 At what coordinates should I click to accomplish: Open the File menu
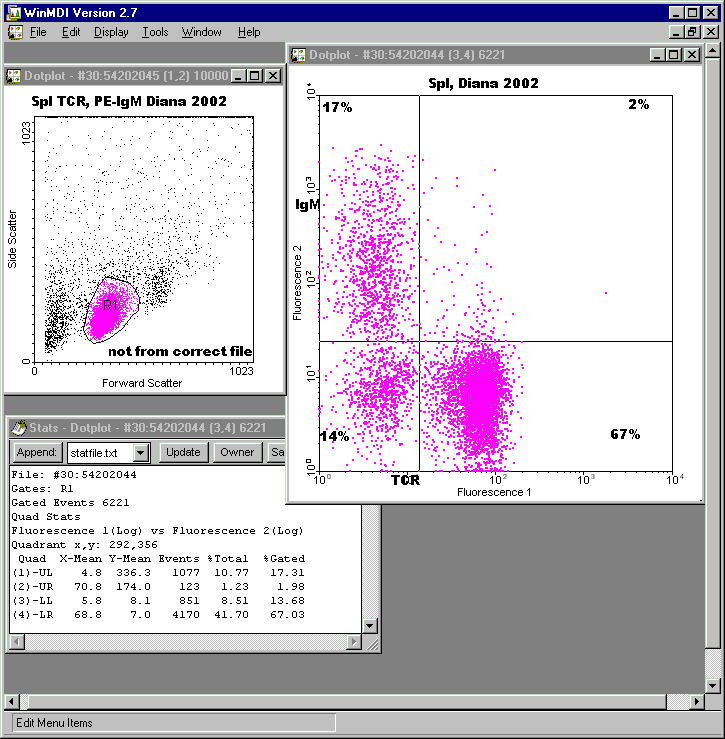[38, 32]
